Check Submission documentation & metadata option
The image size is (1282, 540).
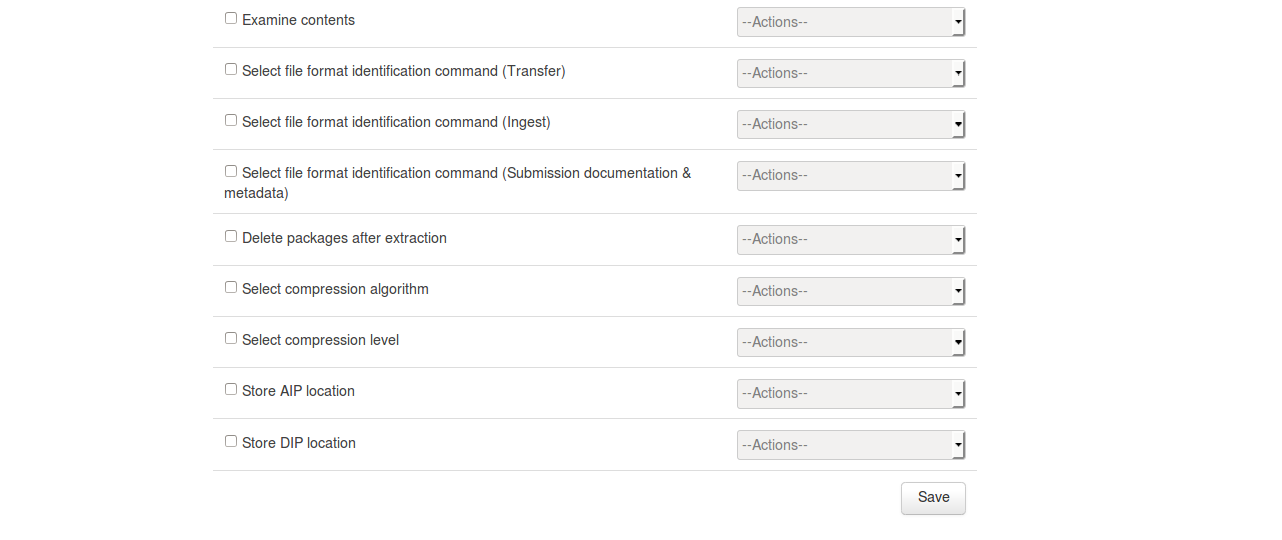[x=231, y=171]
